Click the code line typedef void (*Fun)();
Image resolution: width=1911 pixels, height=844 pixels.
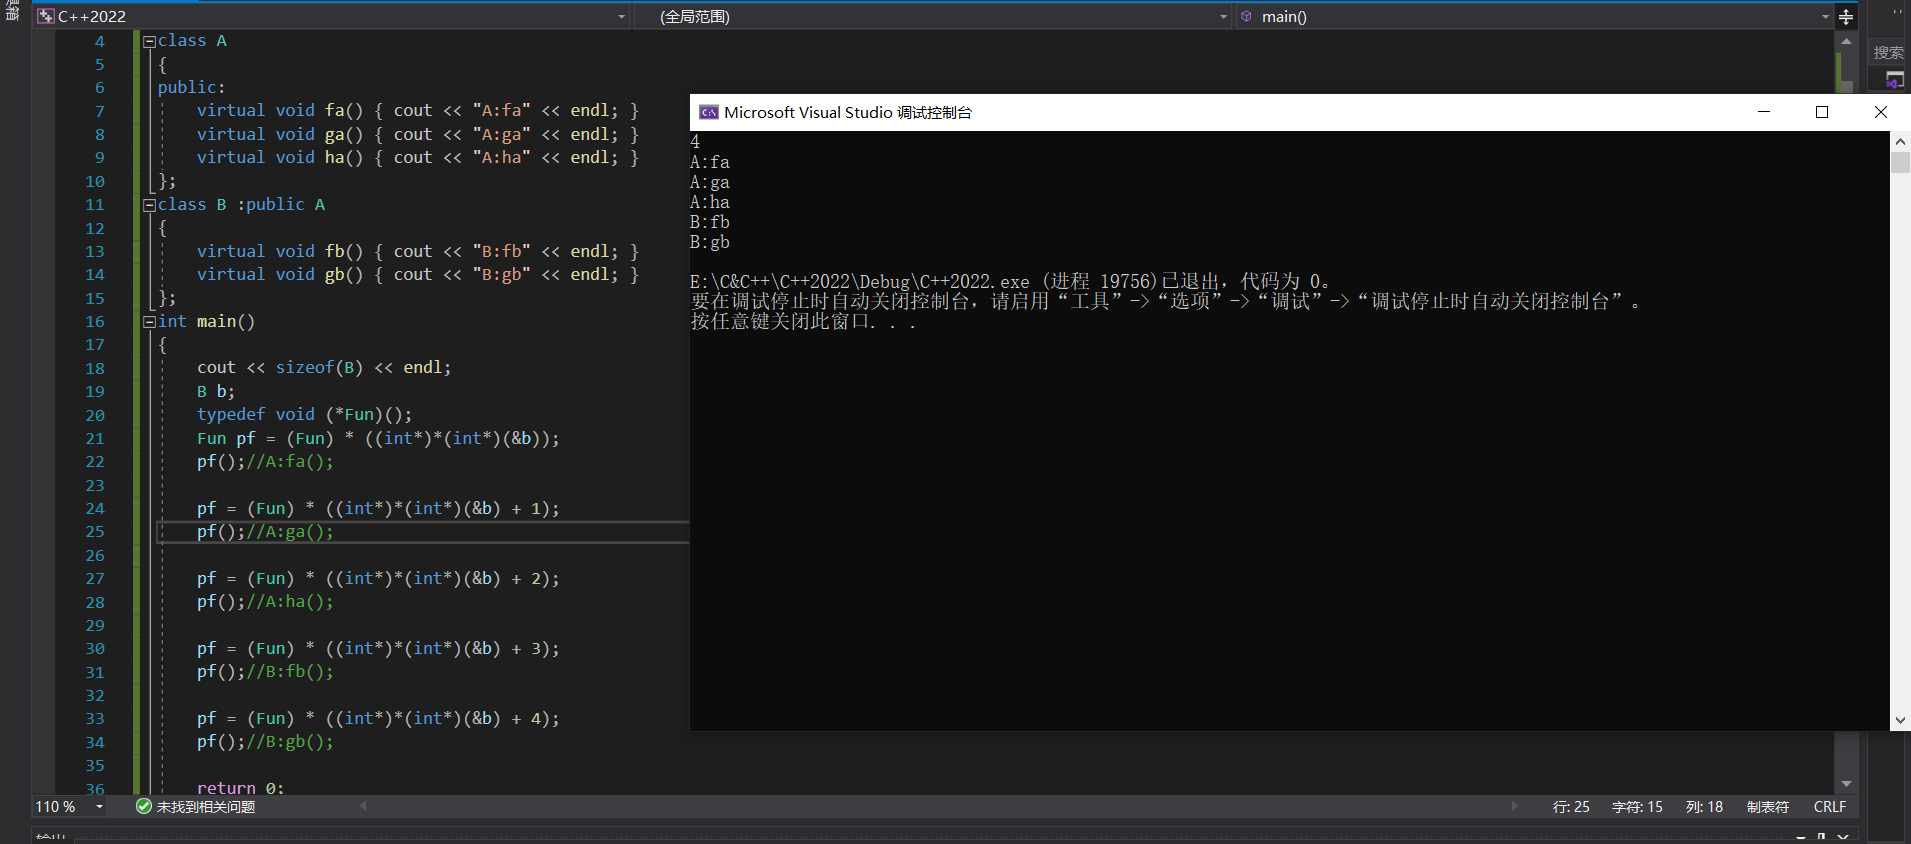tap(304, 415)
